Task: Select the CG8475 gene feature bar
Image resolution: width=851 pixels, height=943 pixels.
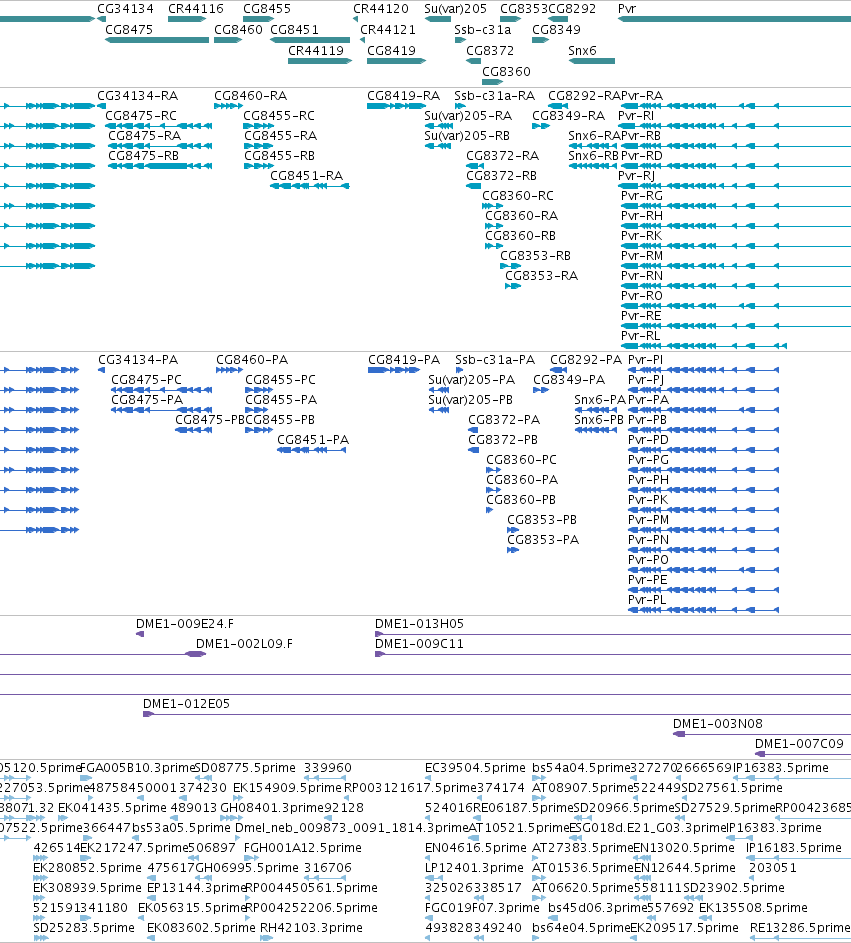Action: coord(157,40)
